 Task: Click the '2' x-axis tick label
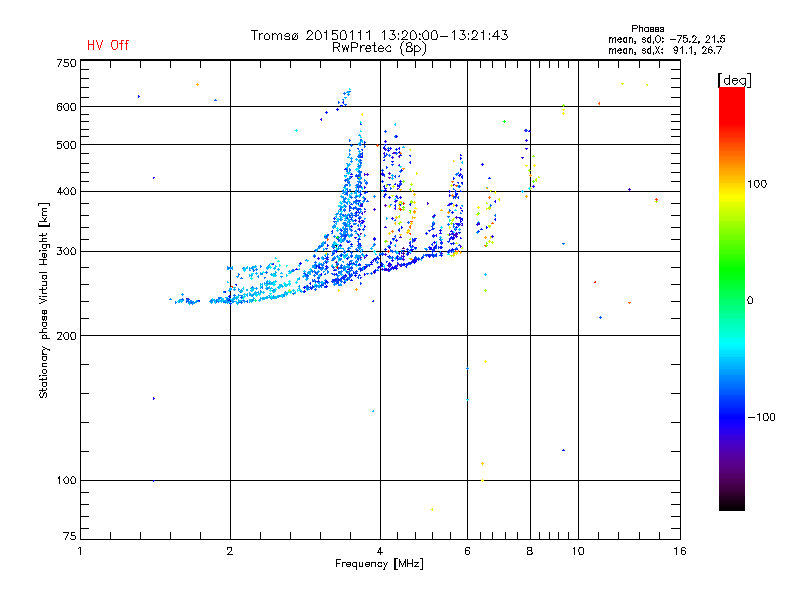tap(230, 551)
